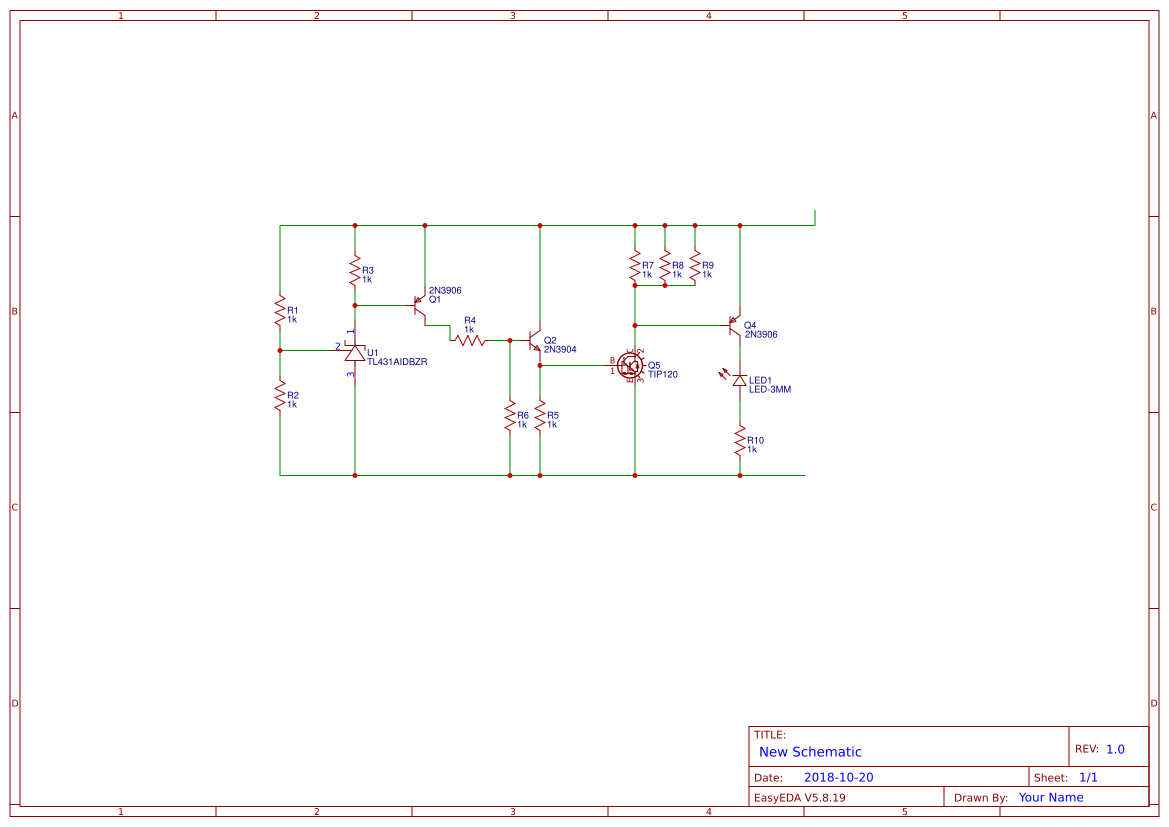Click the New Schematic title text
The image size is (1169, 827).
tap(810, 752)
